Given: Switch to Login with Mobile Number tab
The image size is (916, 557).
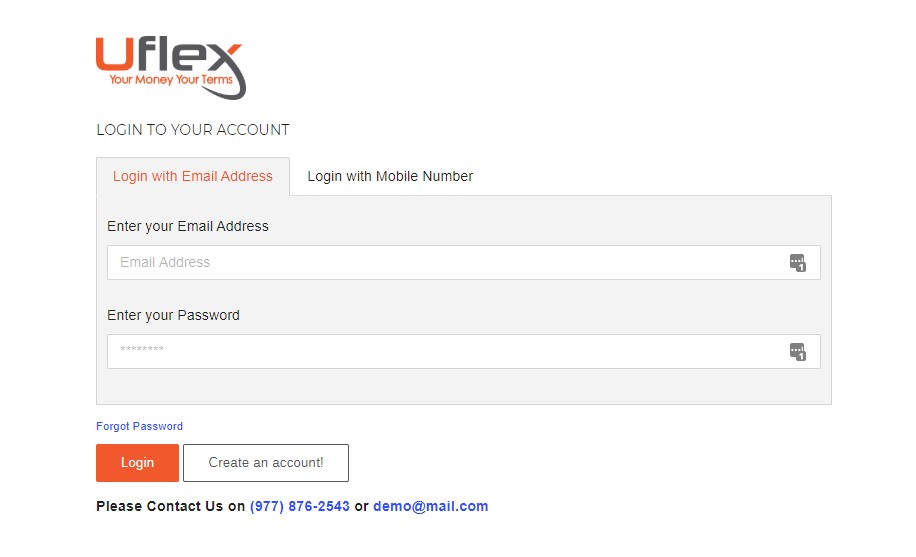Looking at the screenshot, I should coord(390,176).
